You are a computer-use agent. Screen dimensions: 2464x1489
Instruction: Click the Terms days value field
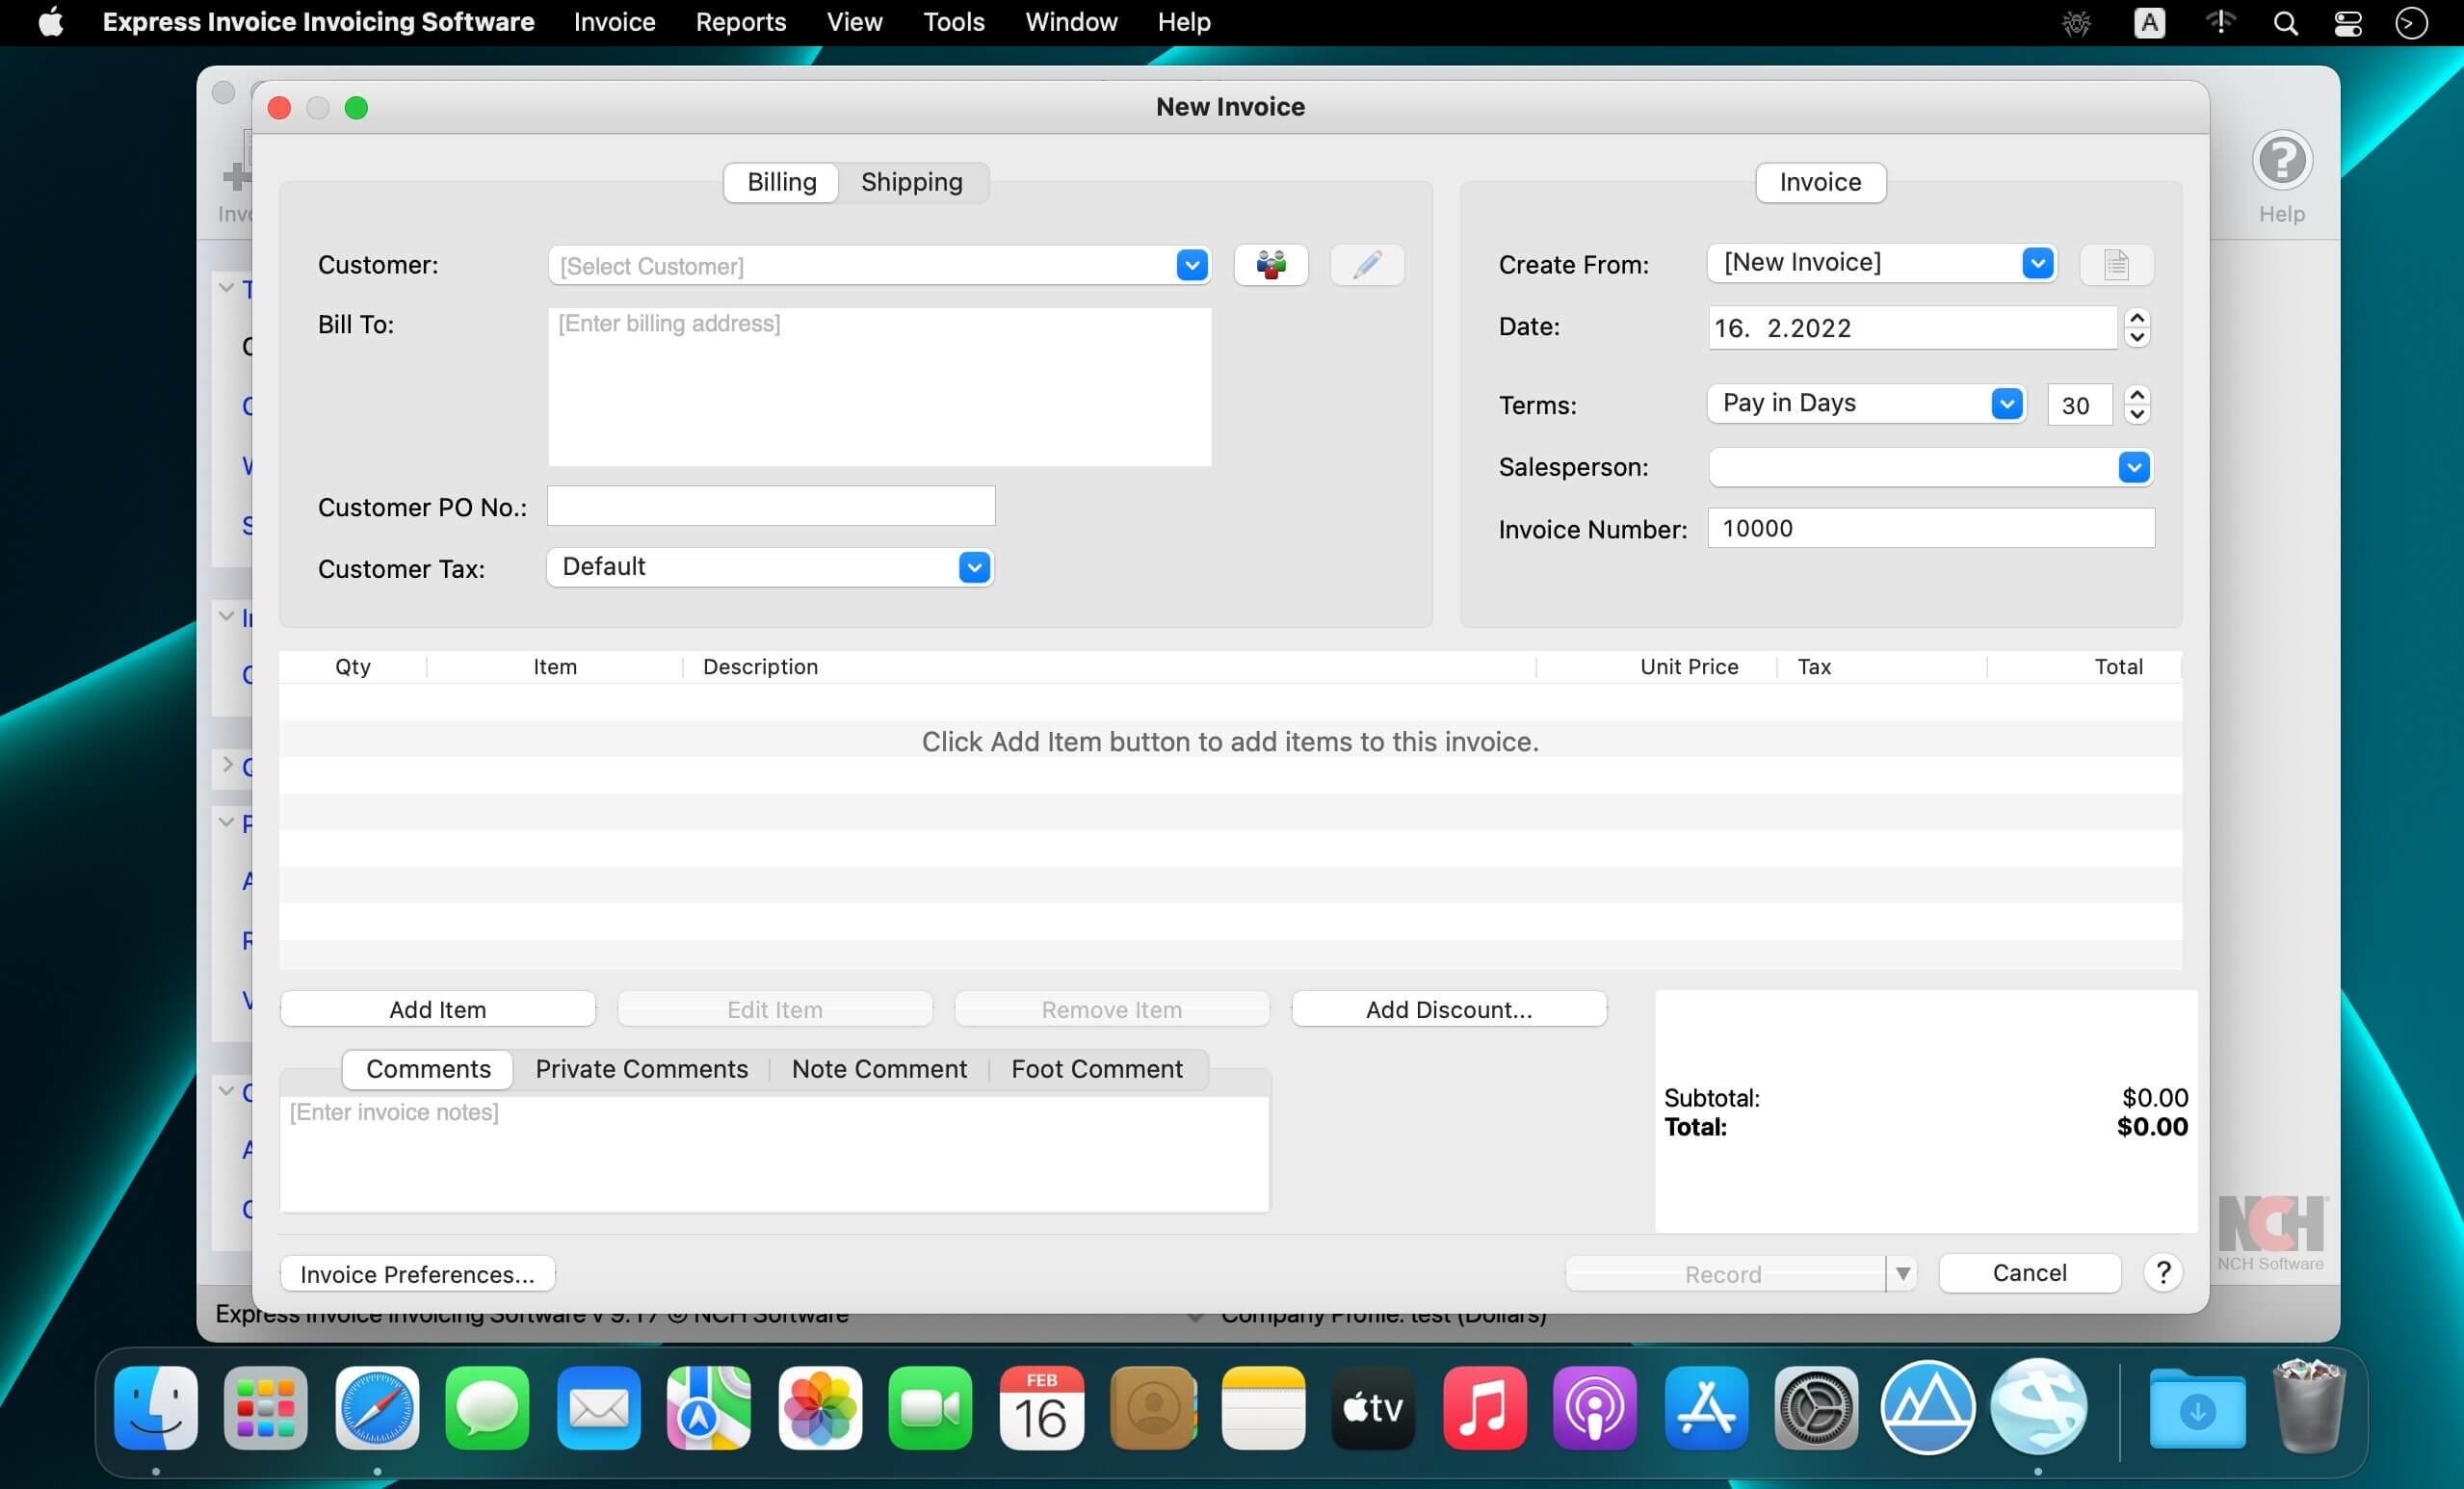coord(2079,404)
